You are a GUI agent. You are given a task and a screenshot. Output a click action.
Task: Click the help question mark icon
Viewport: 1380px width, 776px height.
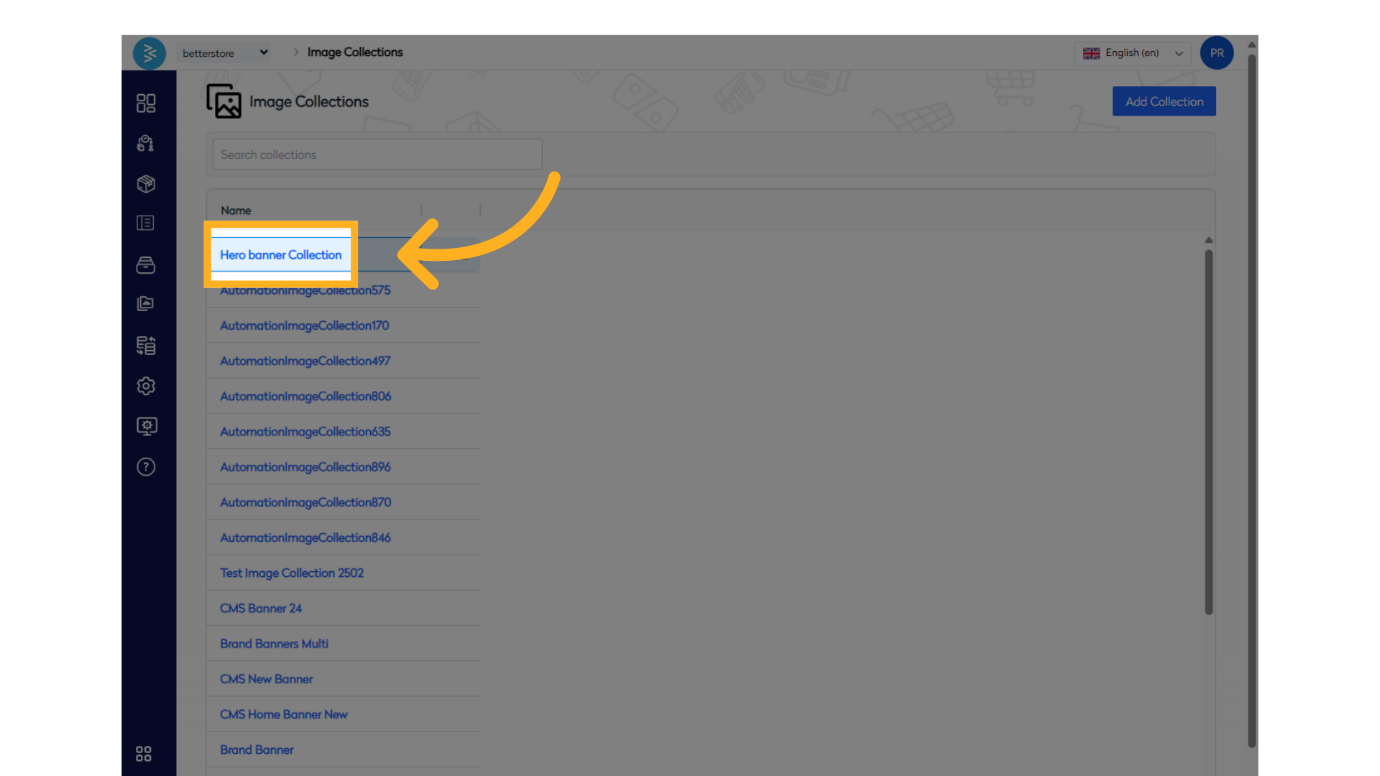click(146, 467)
